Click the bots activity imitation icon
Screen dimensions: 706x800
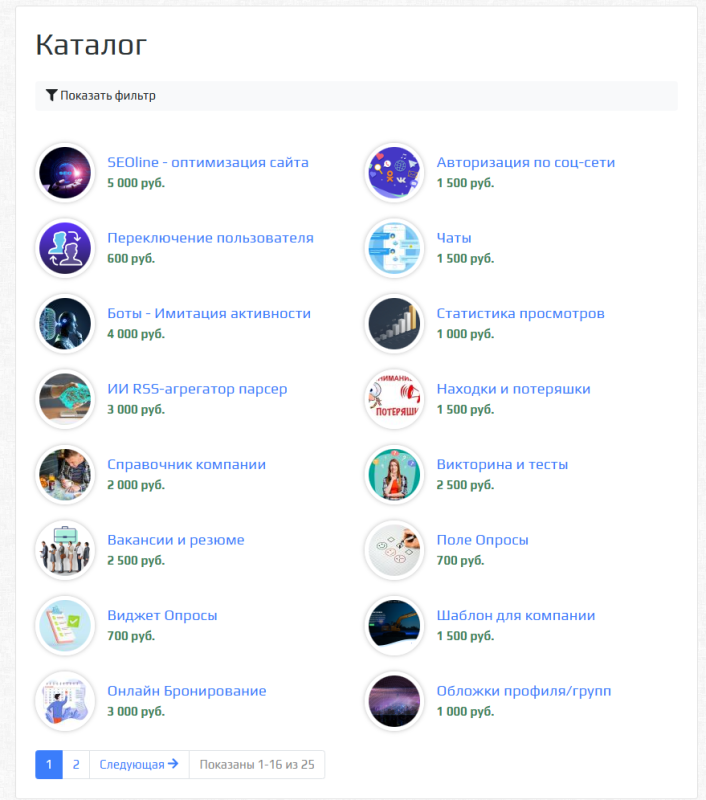click(65, 323)
